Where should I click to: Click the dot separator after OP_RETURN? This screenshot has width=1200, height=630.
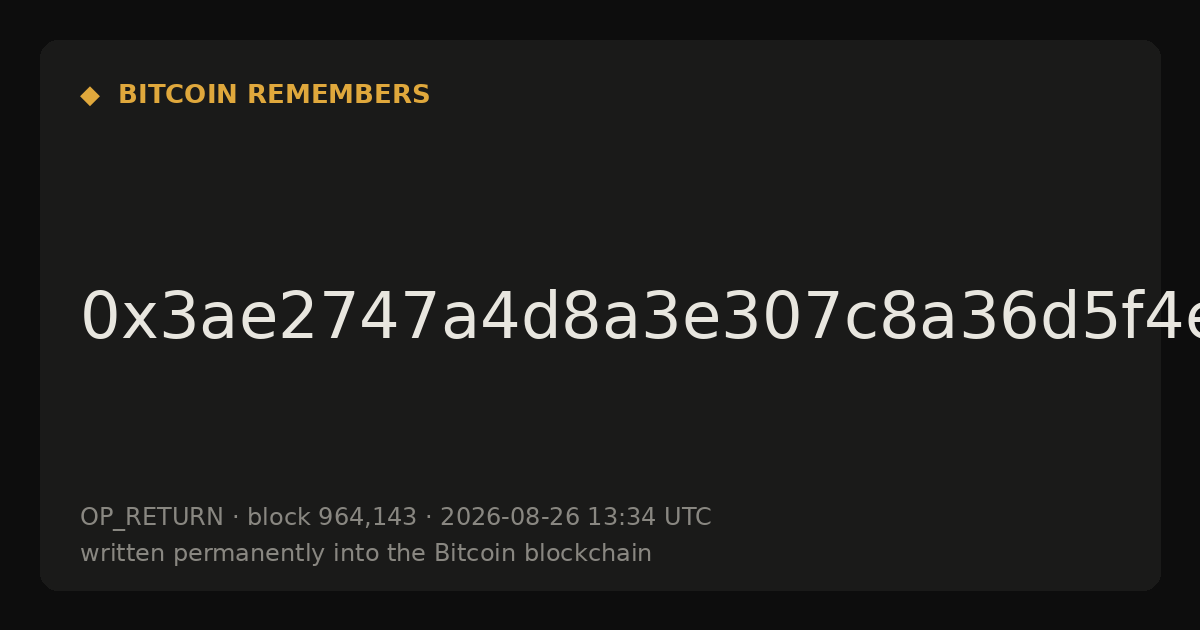click(236, 518)
